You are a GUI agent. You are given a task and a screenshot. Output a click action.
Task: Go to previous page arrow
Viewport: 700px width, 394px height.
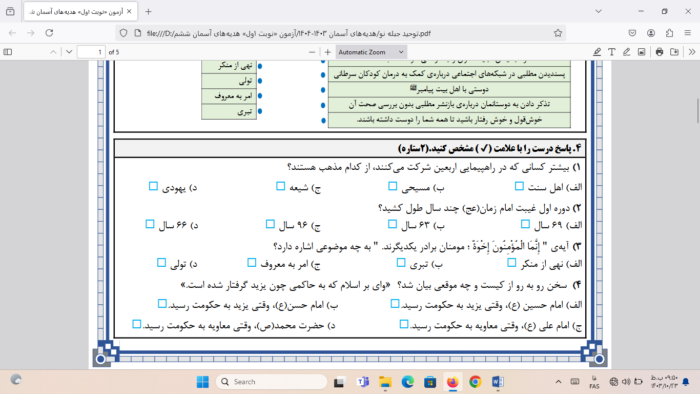tap(53, 52)
